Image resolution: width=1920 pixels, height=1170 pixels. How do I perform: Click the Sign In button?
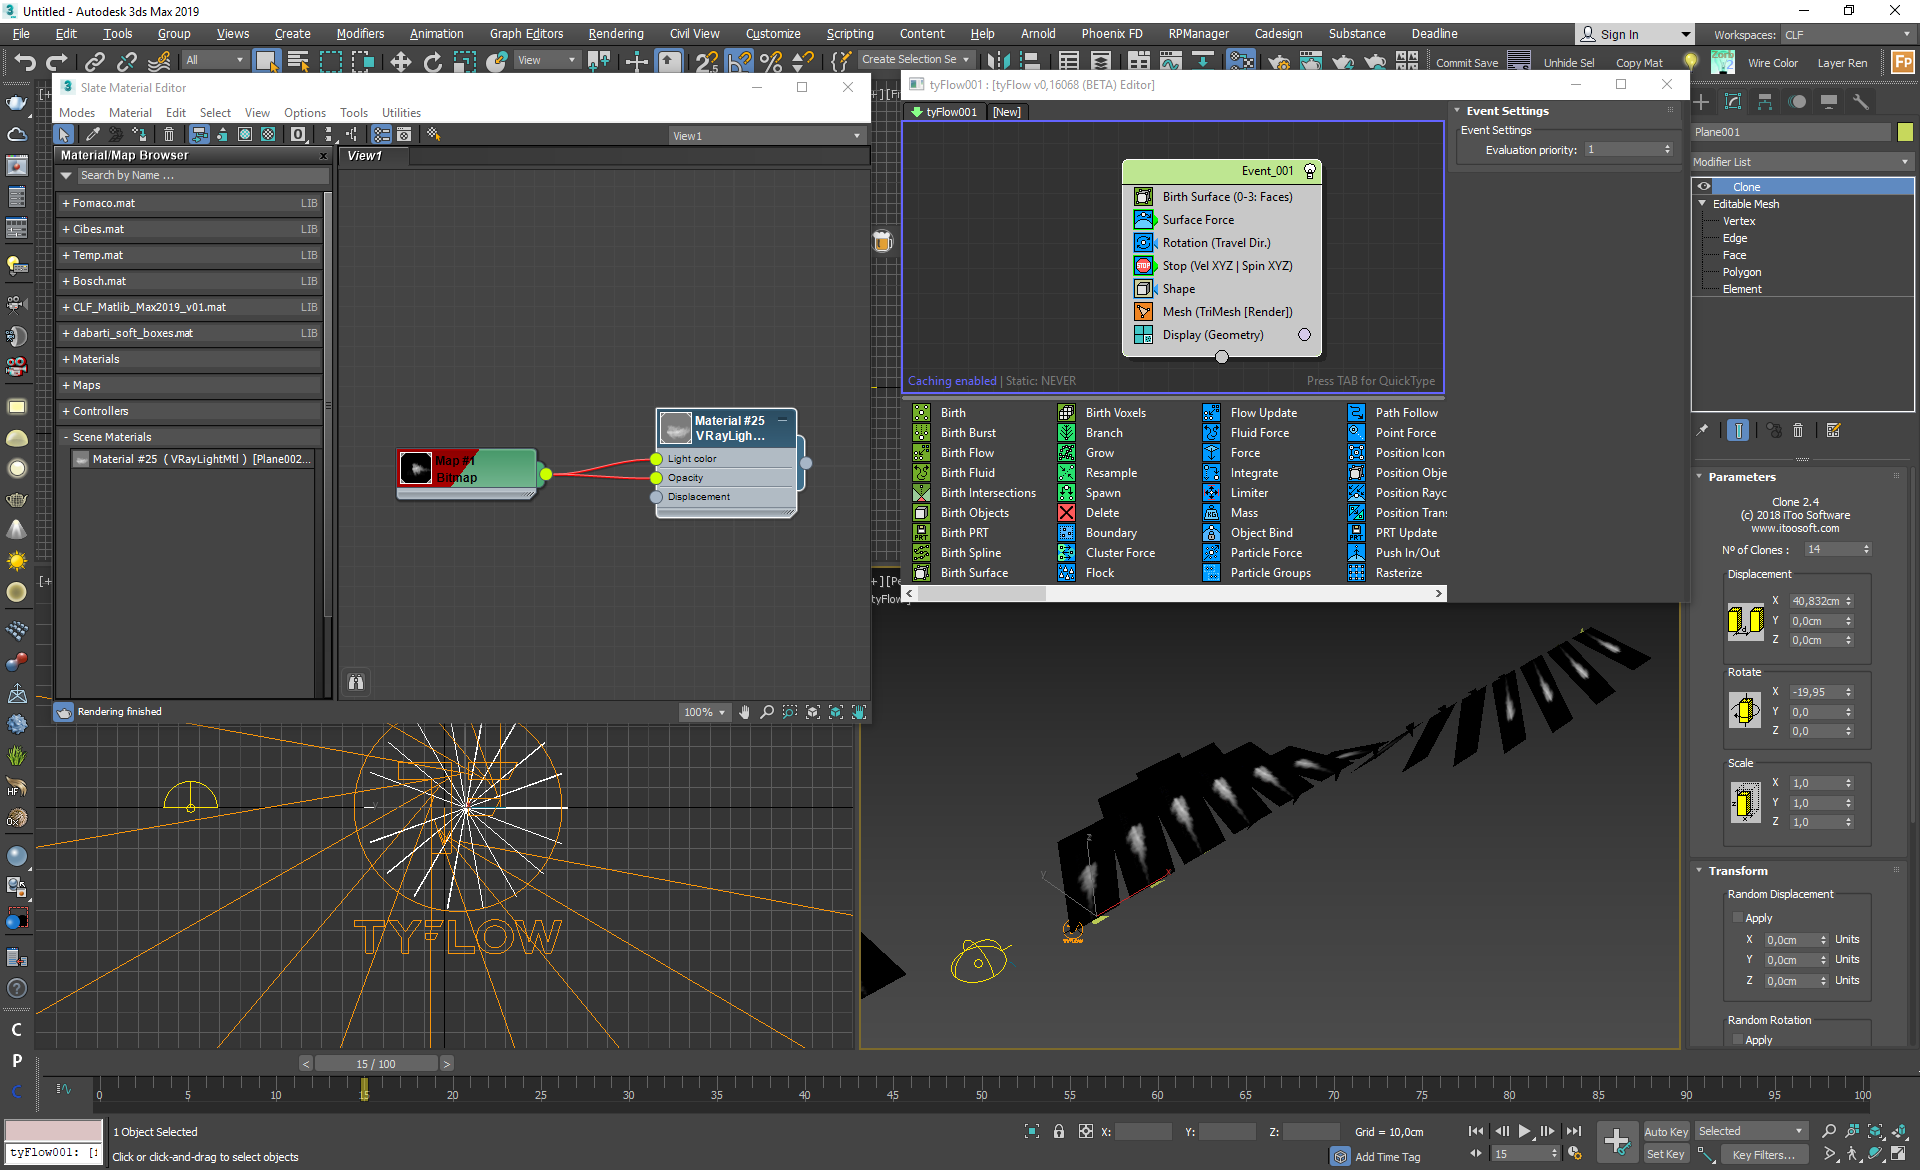point(1636,34)
